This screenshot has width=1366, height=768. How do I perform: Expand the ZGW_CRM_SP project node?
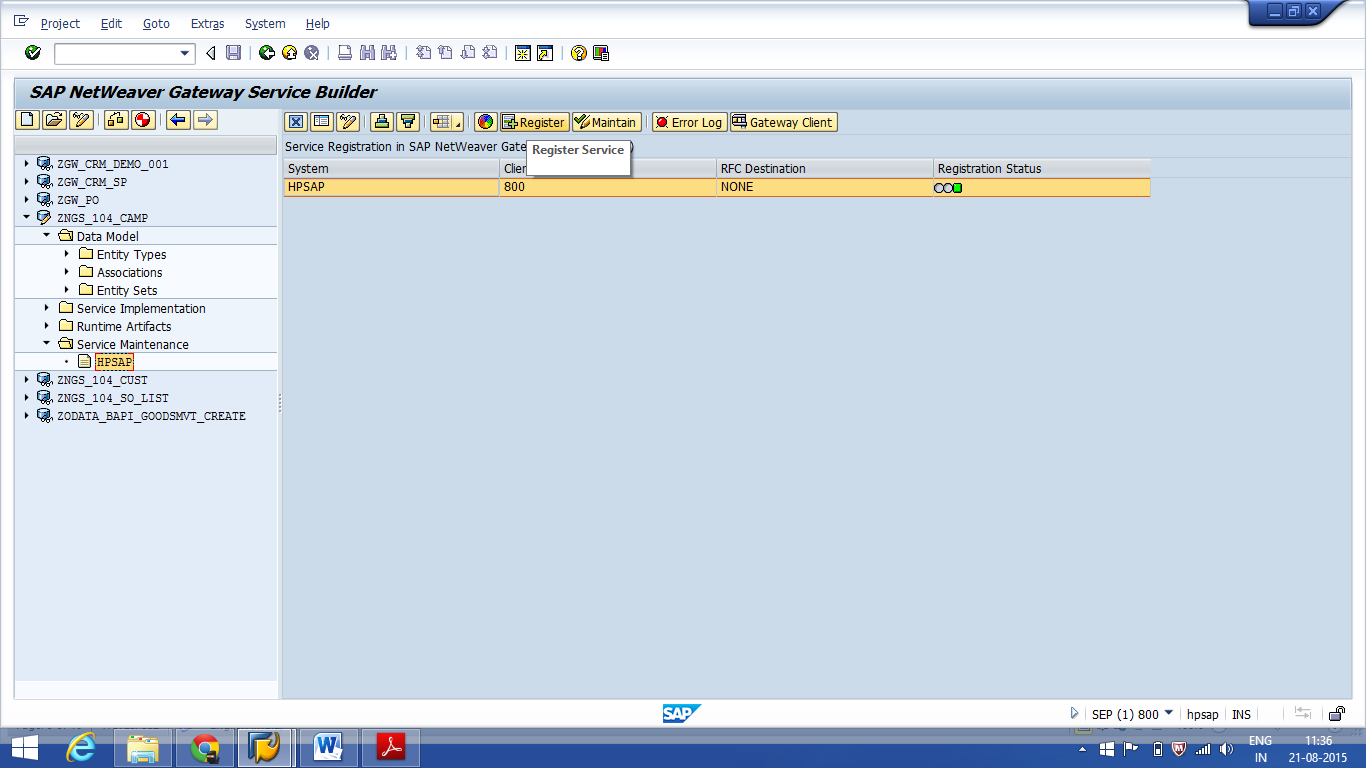coord(27,181)
